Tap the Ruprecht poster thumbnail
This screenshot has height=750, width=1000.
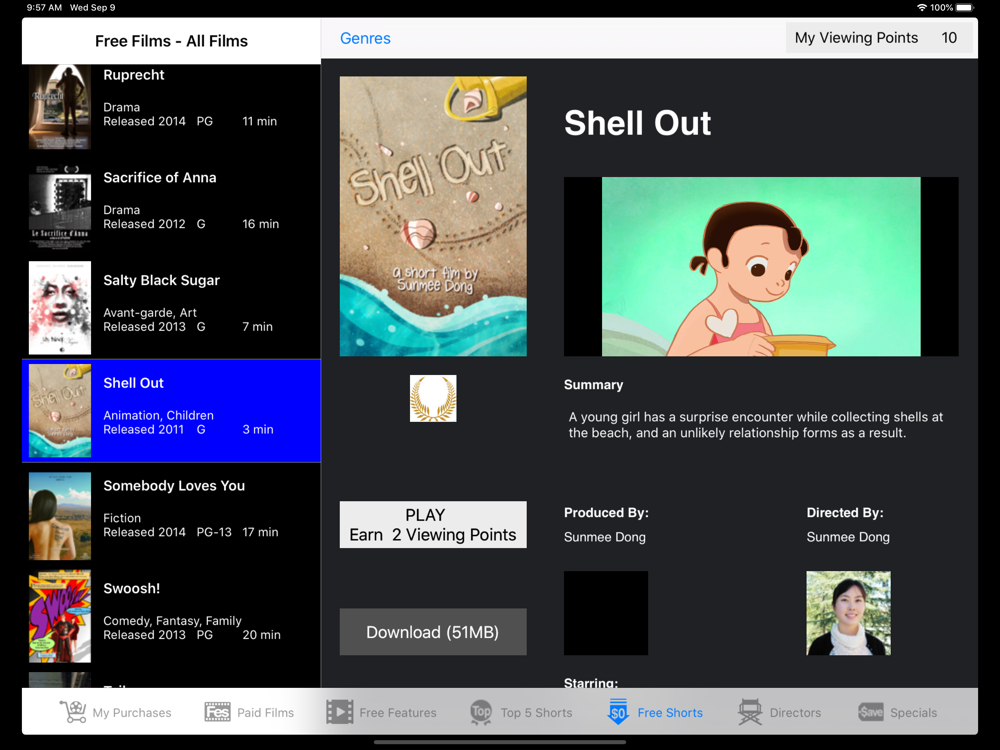(60, 107)
